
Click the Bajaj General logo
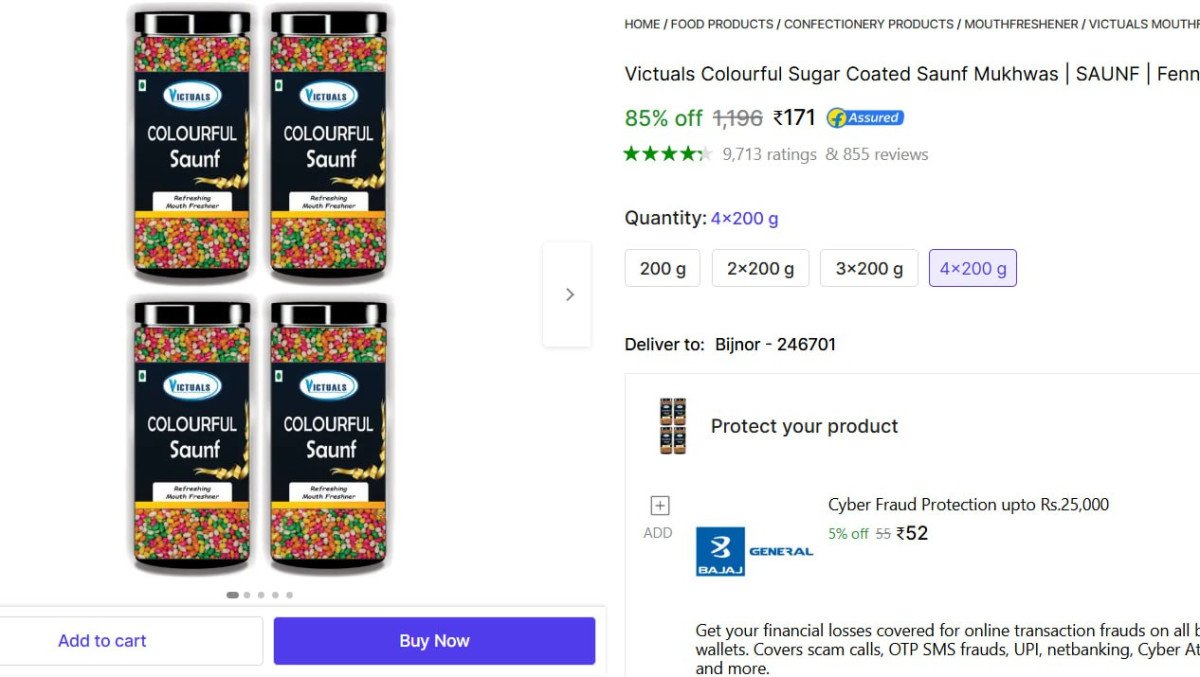point(754,551)
